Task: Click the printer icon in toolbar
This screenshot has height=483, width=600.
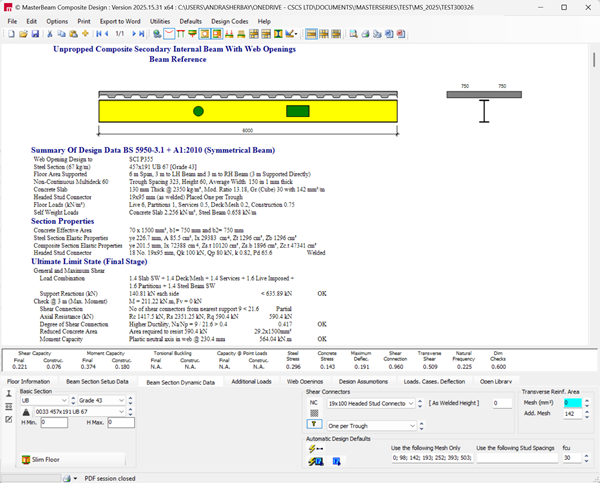Action: [365, 34]
